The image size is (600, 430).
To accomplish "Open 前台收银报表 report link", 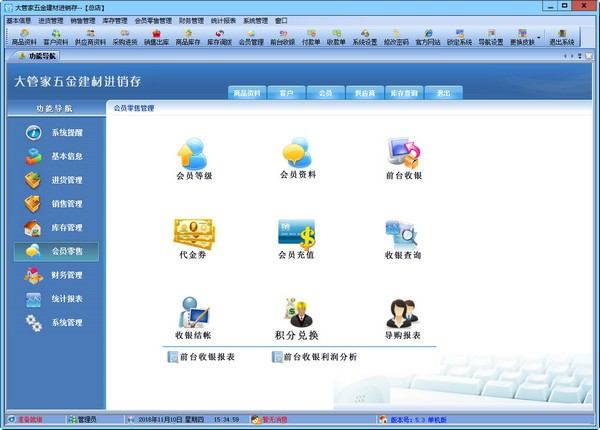I will point(206,356).
